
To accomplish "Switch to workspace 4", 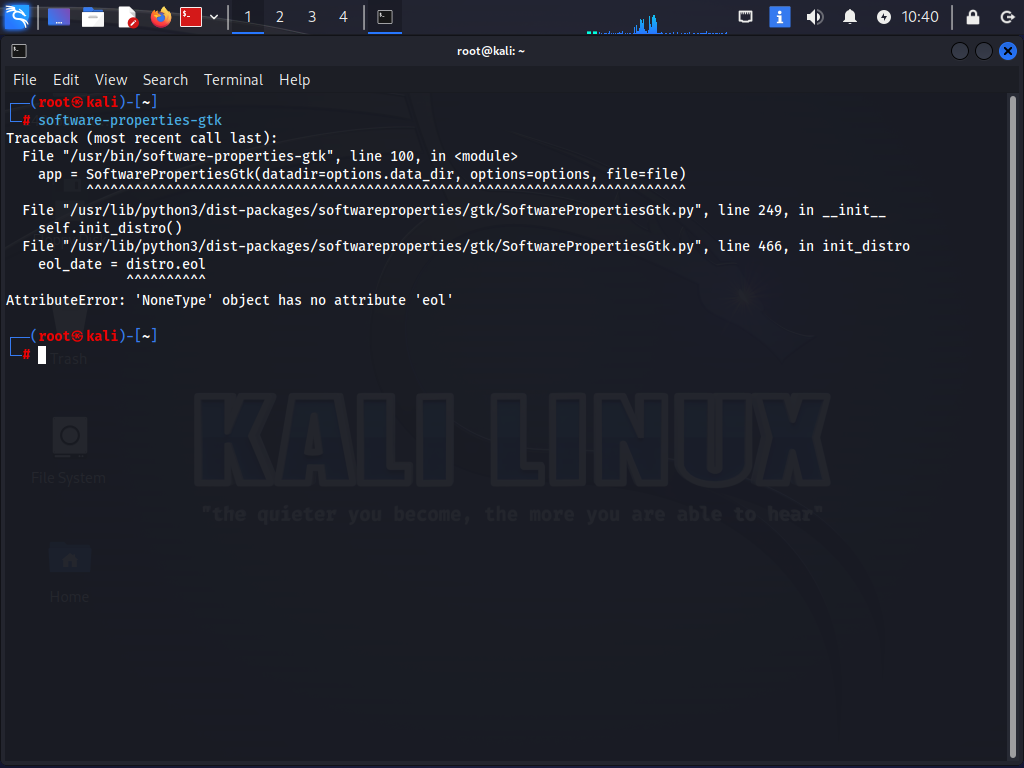I will [344, 17].
